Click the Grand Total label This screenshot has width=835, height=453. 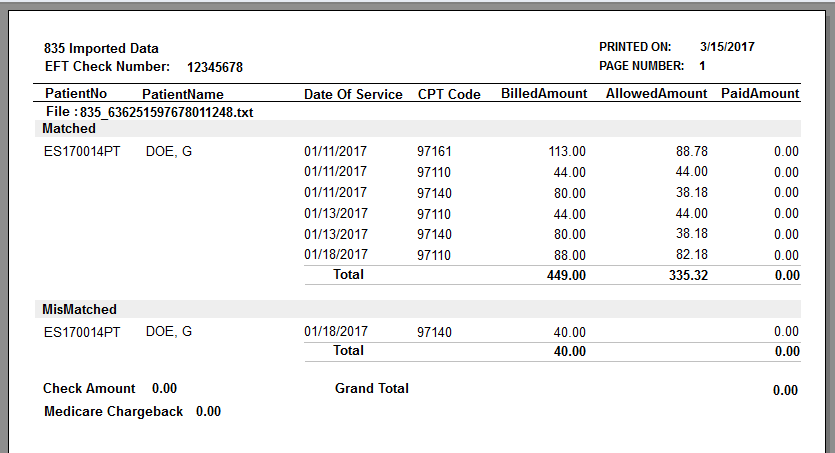[x=372, y=388]
